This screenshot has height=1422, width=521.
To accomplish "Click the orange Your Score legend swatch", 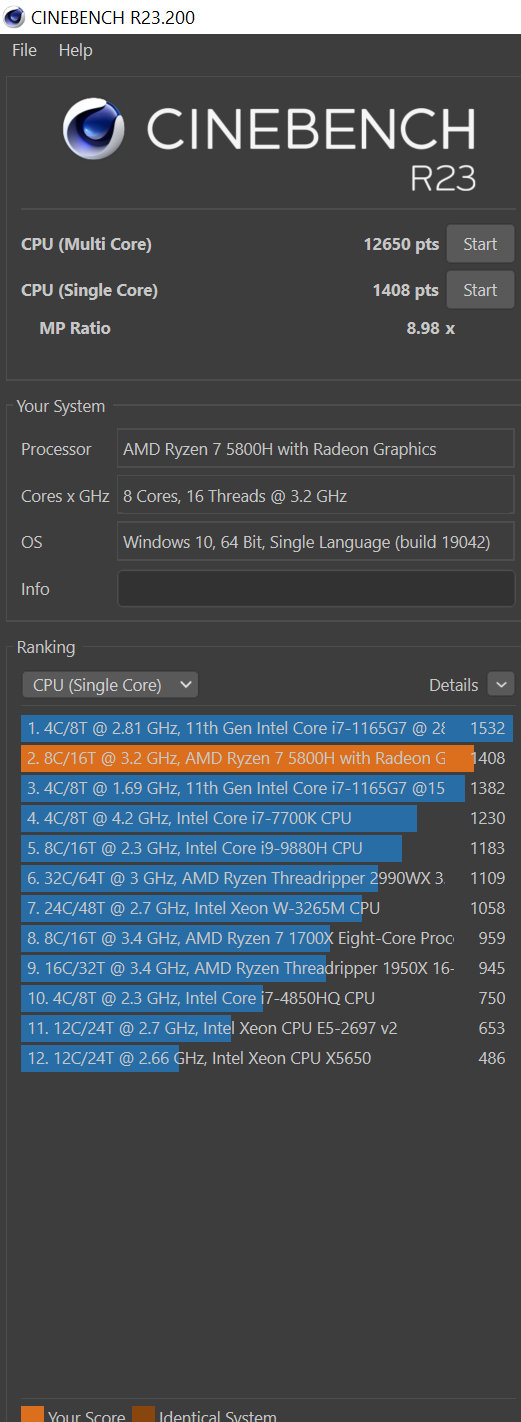I will tap(33, 1414).
